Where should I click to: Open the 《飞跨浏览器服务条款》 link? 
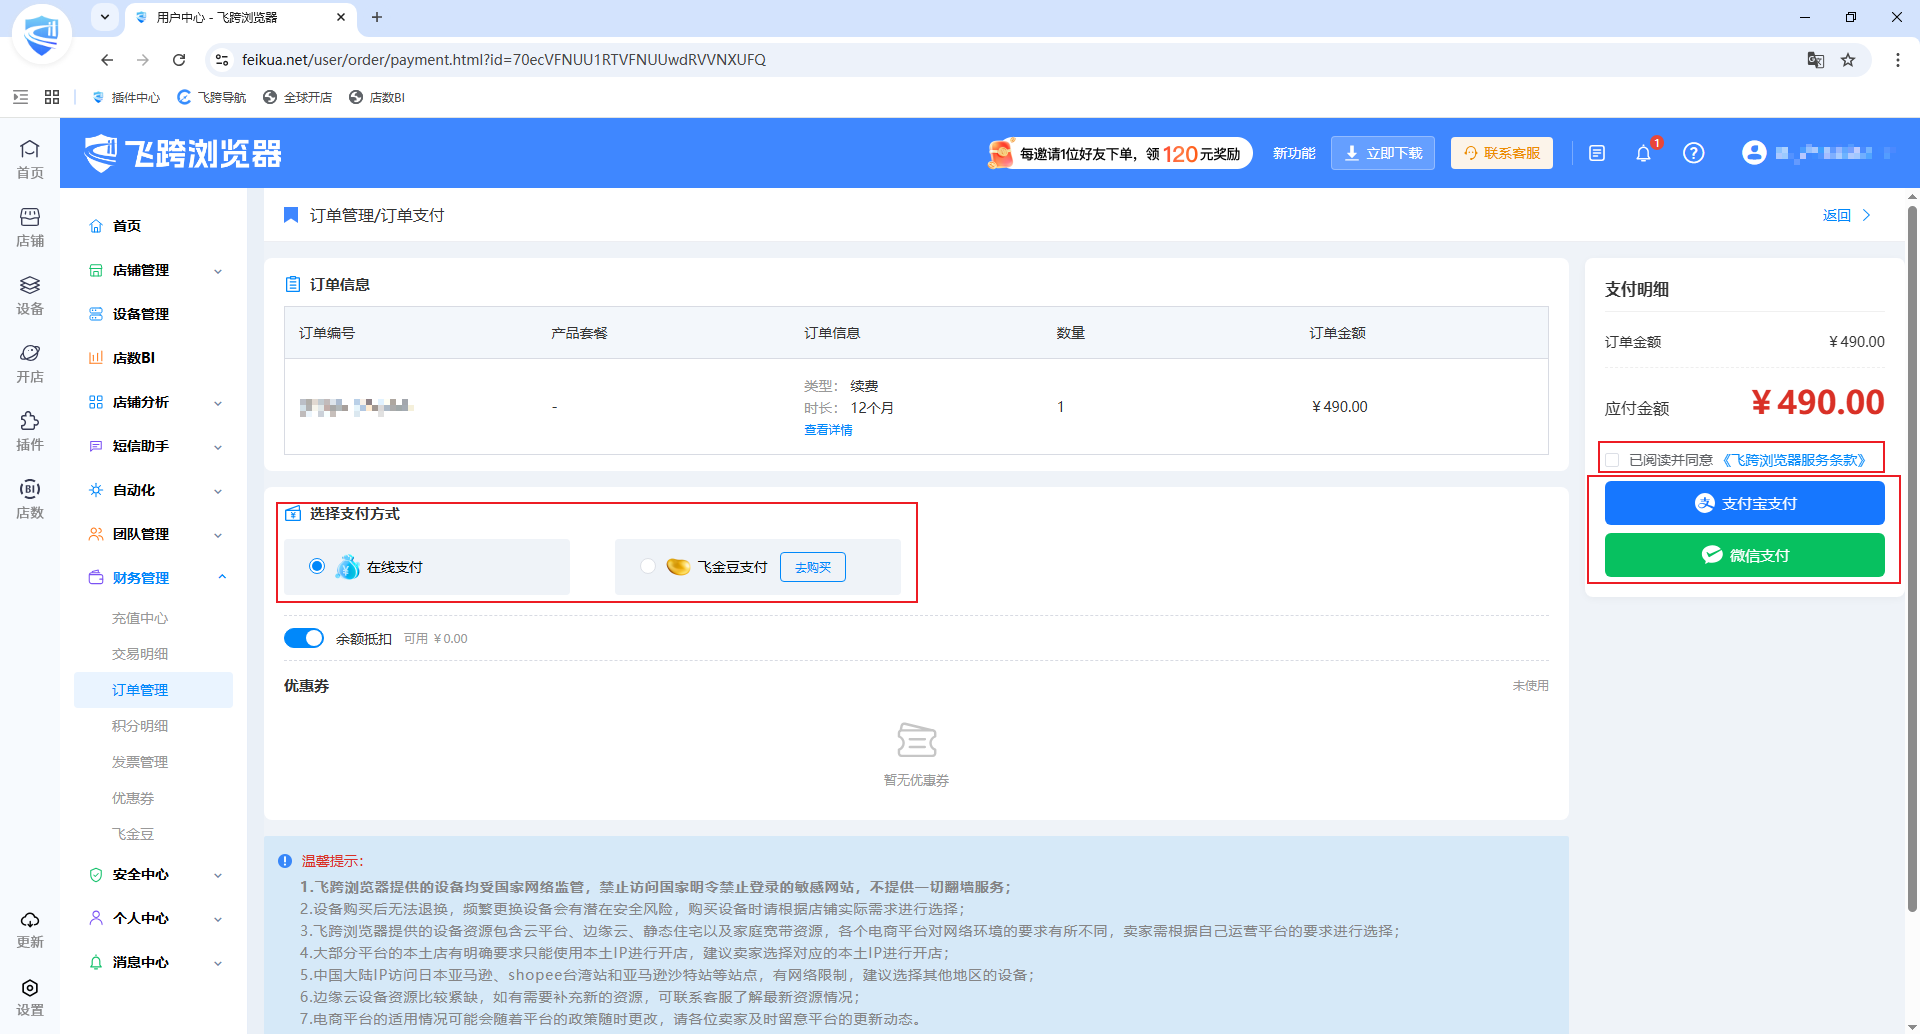(1794, 460)
